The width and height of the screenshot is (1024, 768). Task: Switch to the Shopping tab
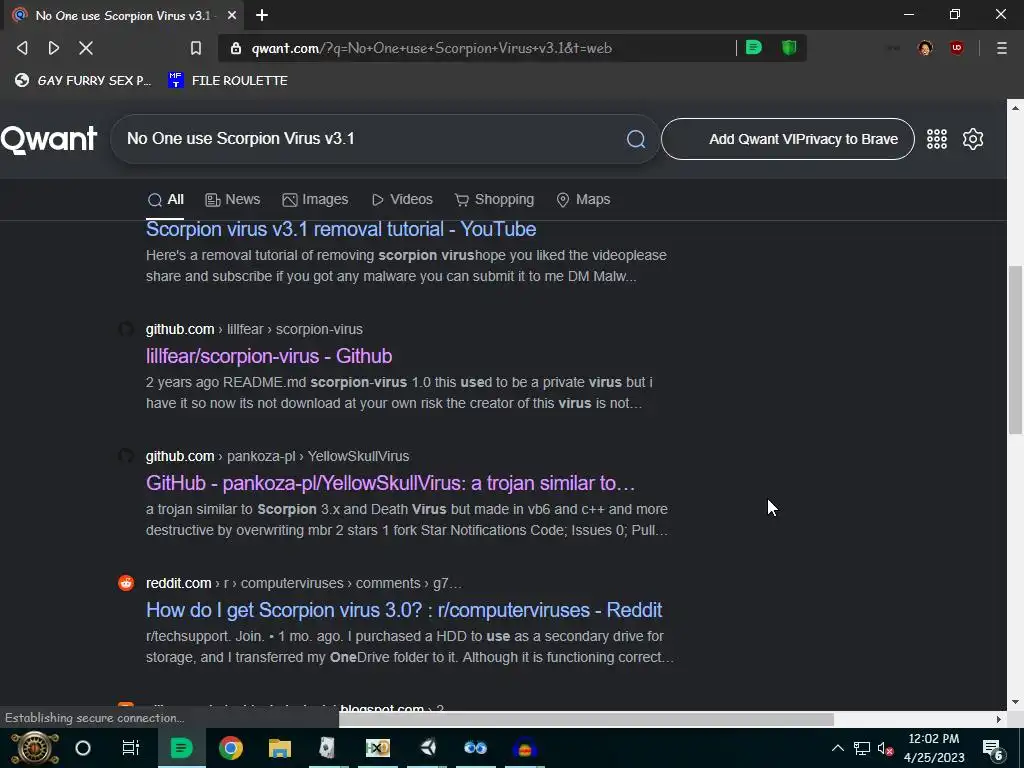(494, 199)
